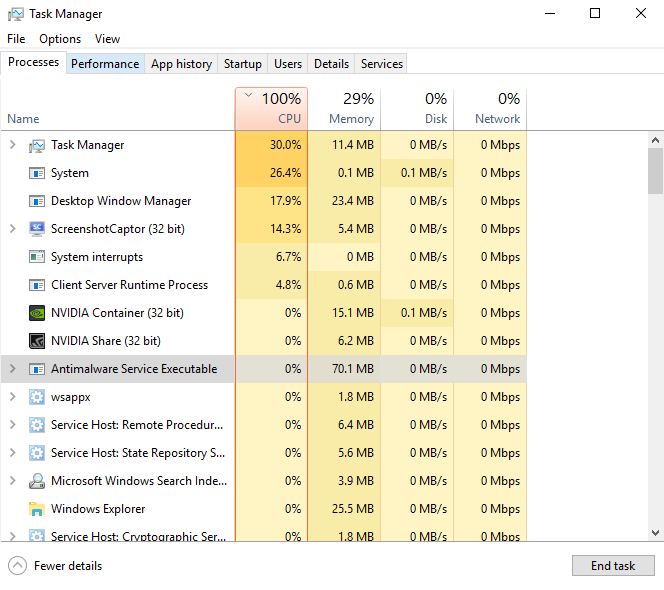Viewport: 664px width, 590px height.
Task: Click the Microsoft Windows Search Indexer icon
Action: point(37,481)
